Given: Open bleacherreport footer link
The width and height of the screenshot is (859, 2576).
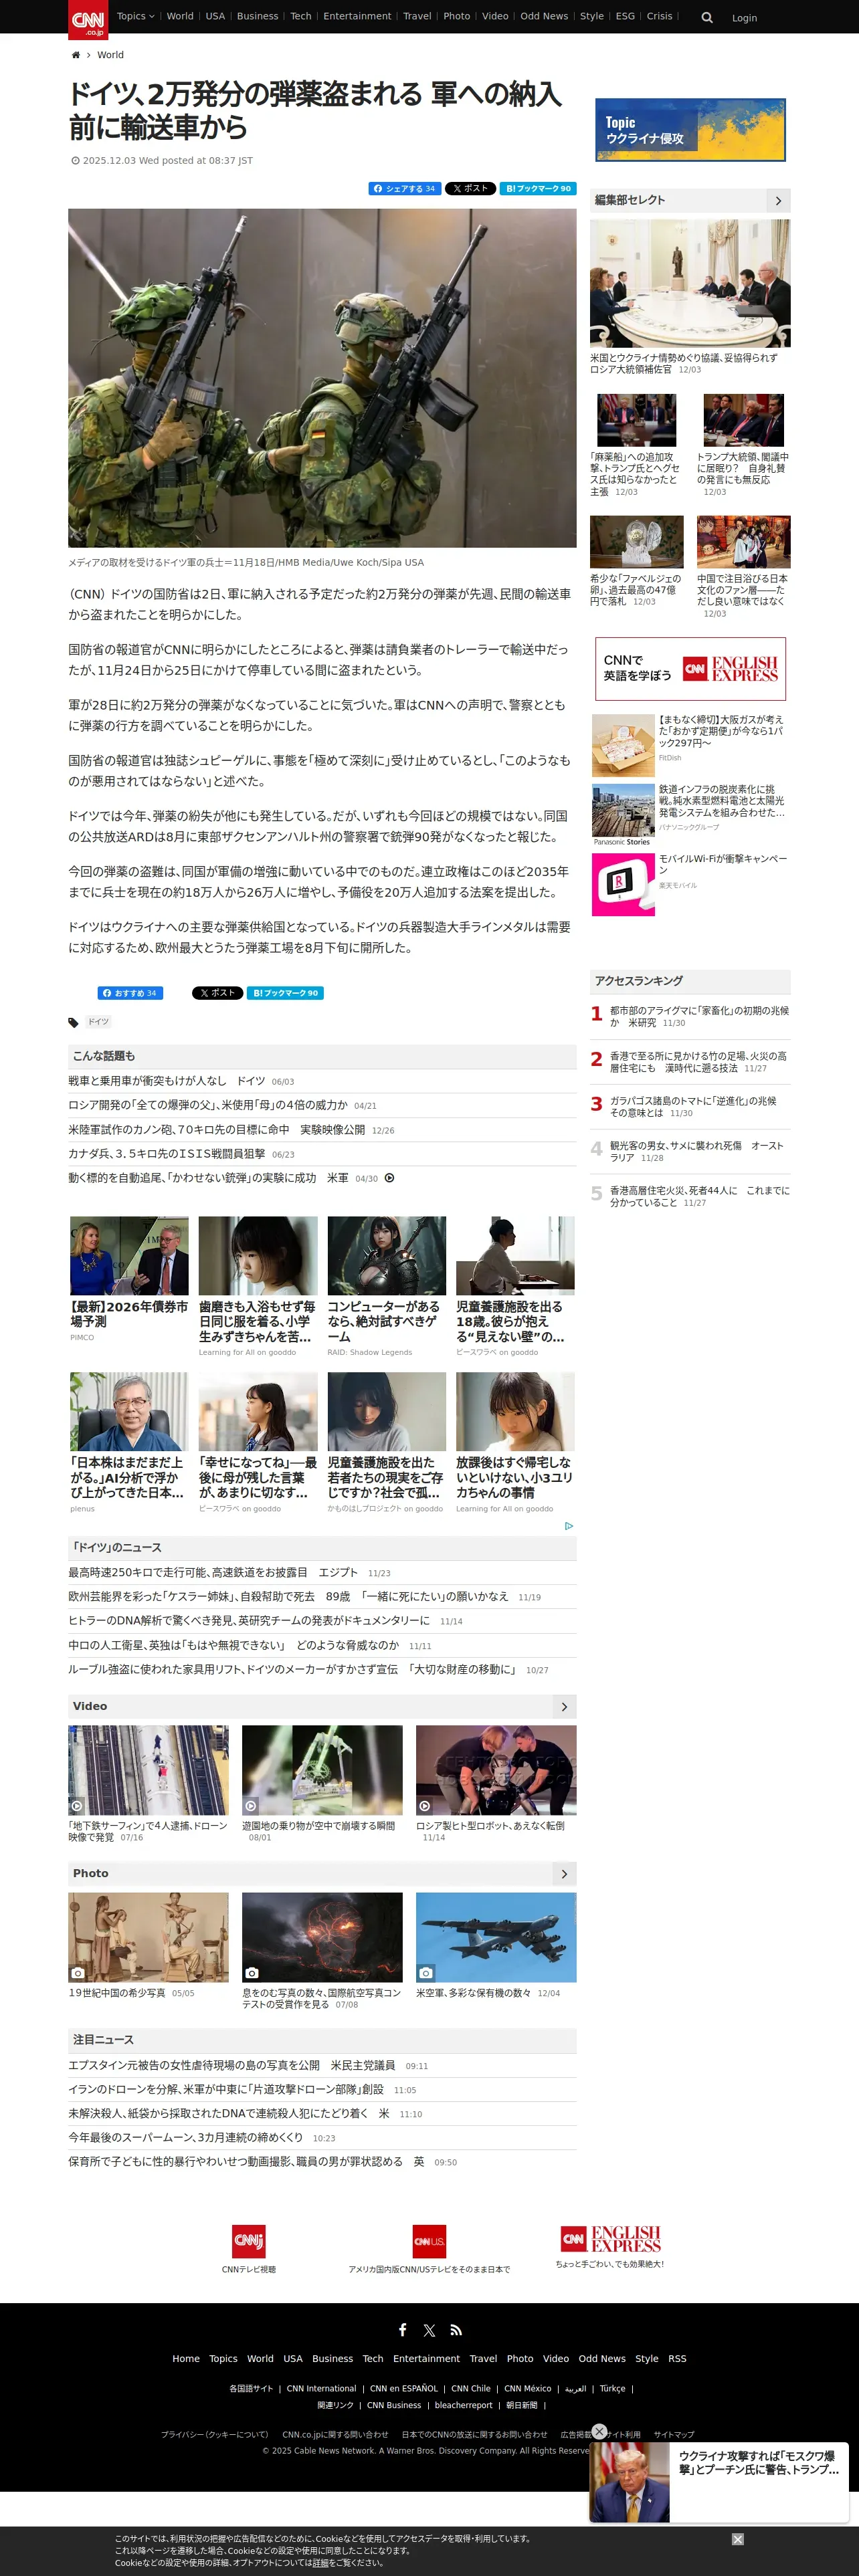Looking at the screenshot, I should [463, 2406].
